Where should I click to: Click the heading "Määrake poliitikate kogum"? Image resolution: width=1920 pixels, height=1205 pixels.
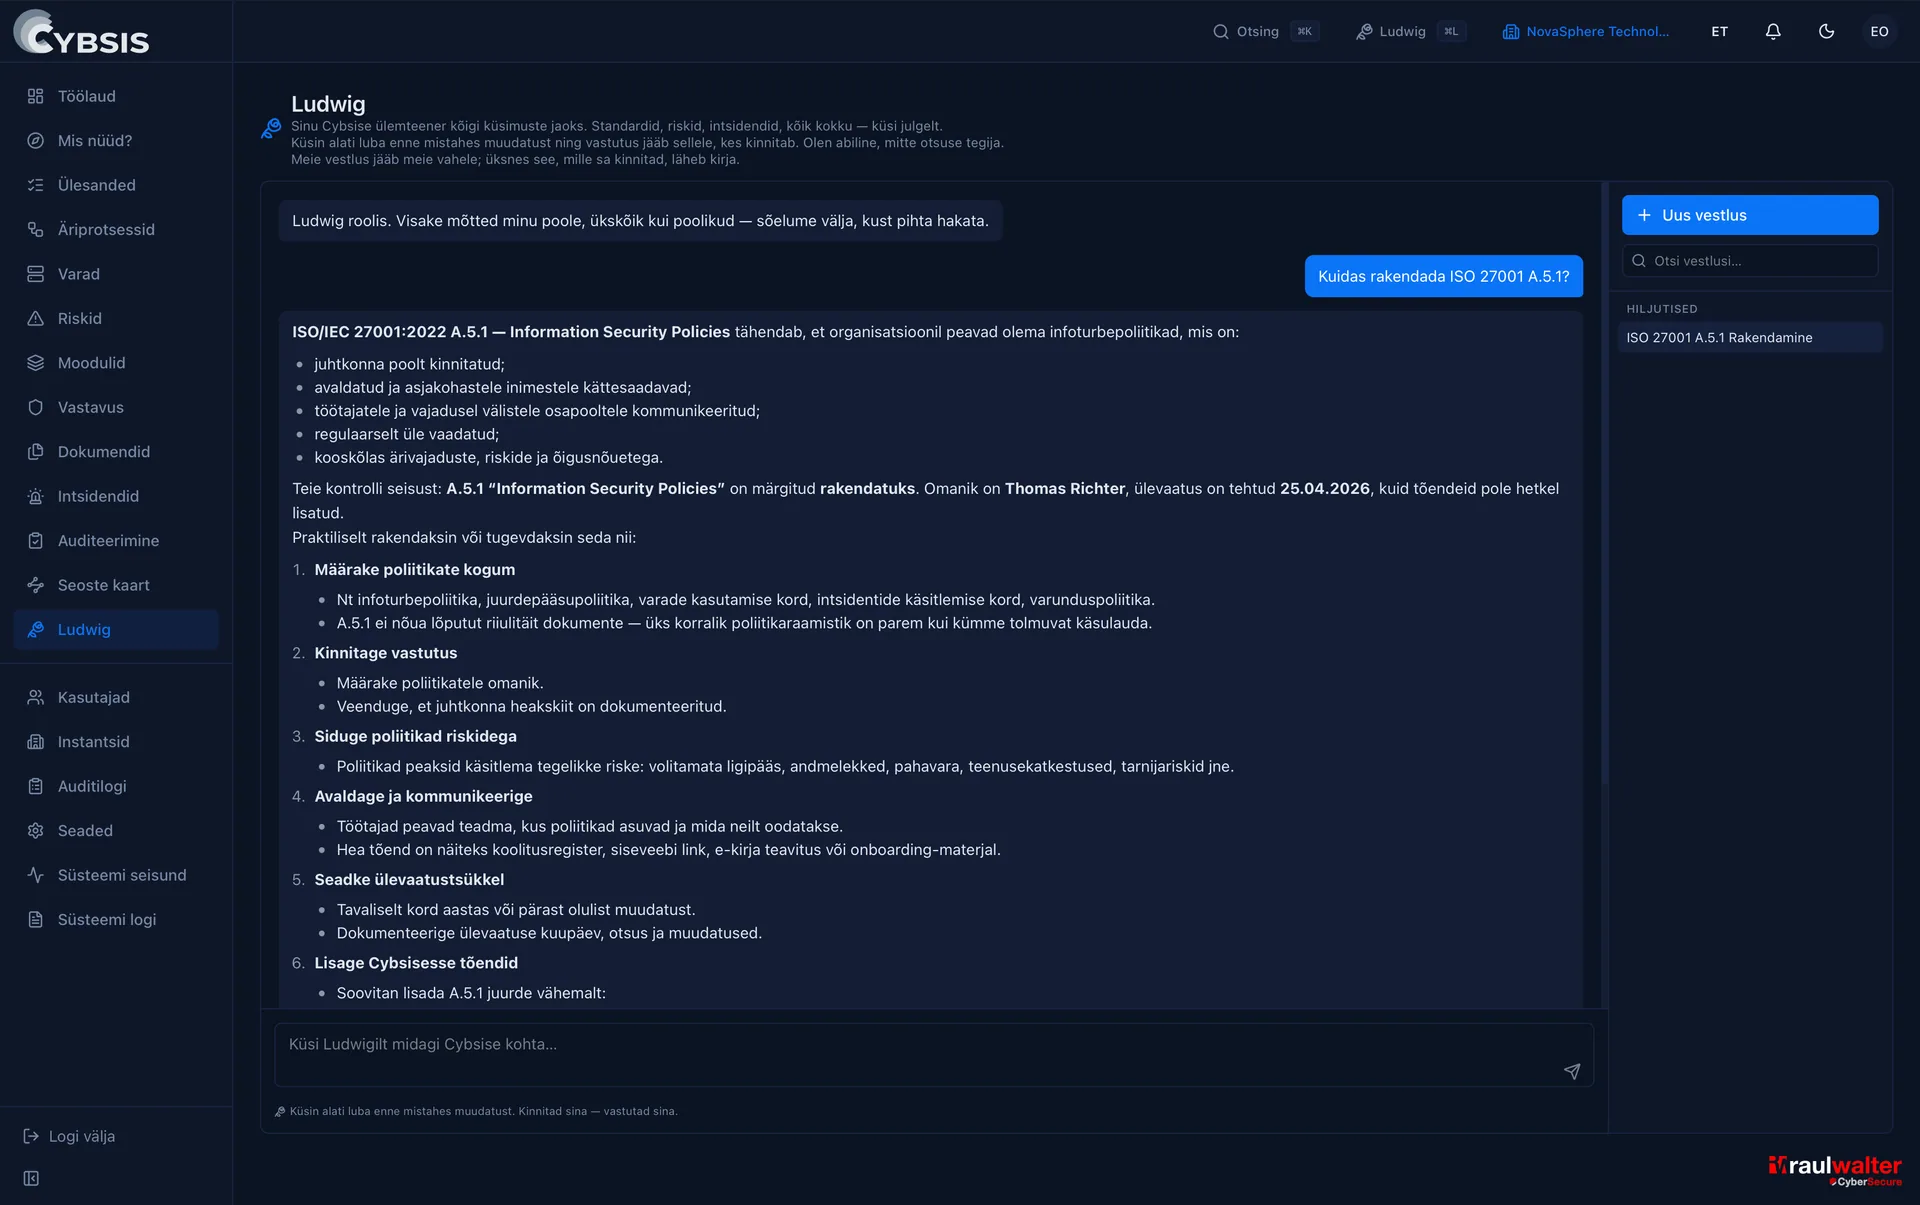tap(414, 570)
